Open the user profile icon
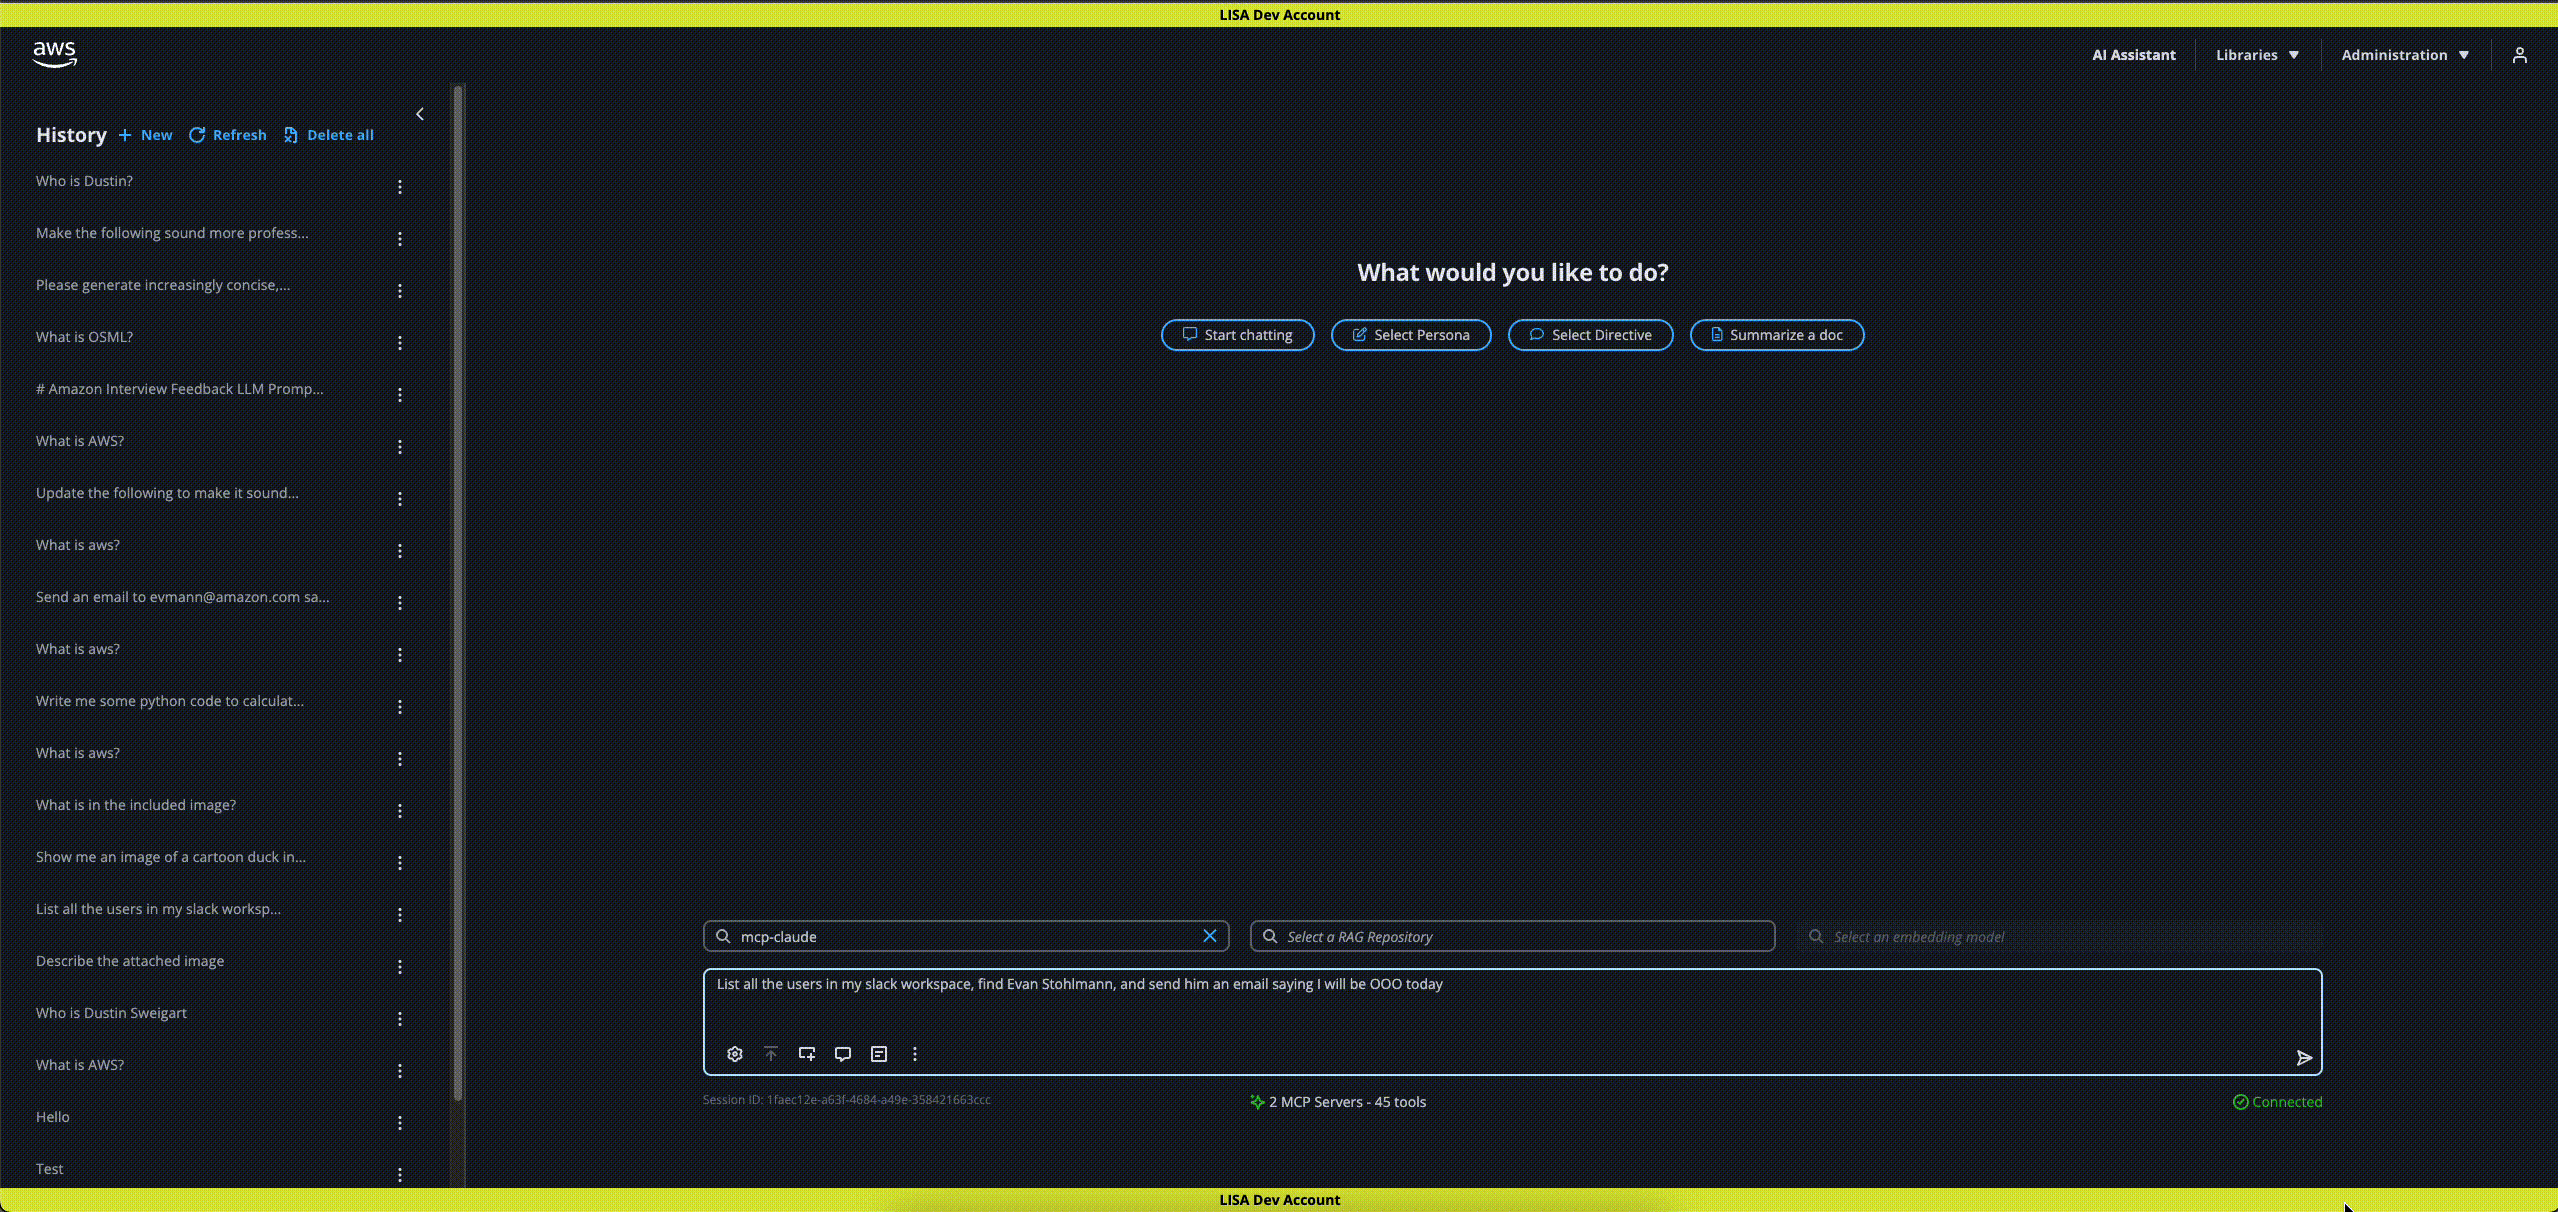Viewport: 2558px width, 1212px height. (2519, 55)
